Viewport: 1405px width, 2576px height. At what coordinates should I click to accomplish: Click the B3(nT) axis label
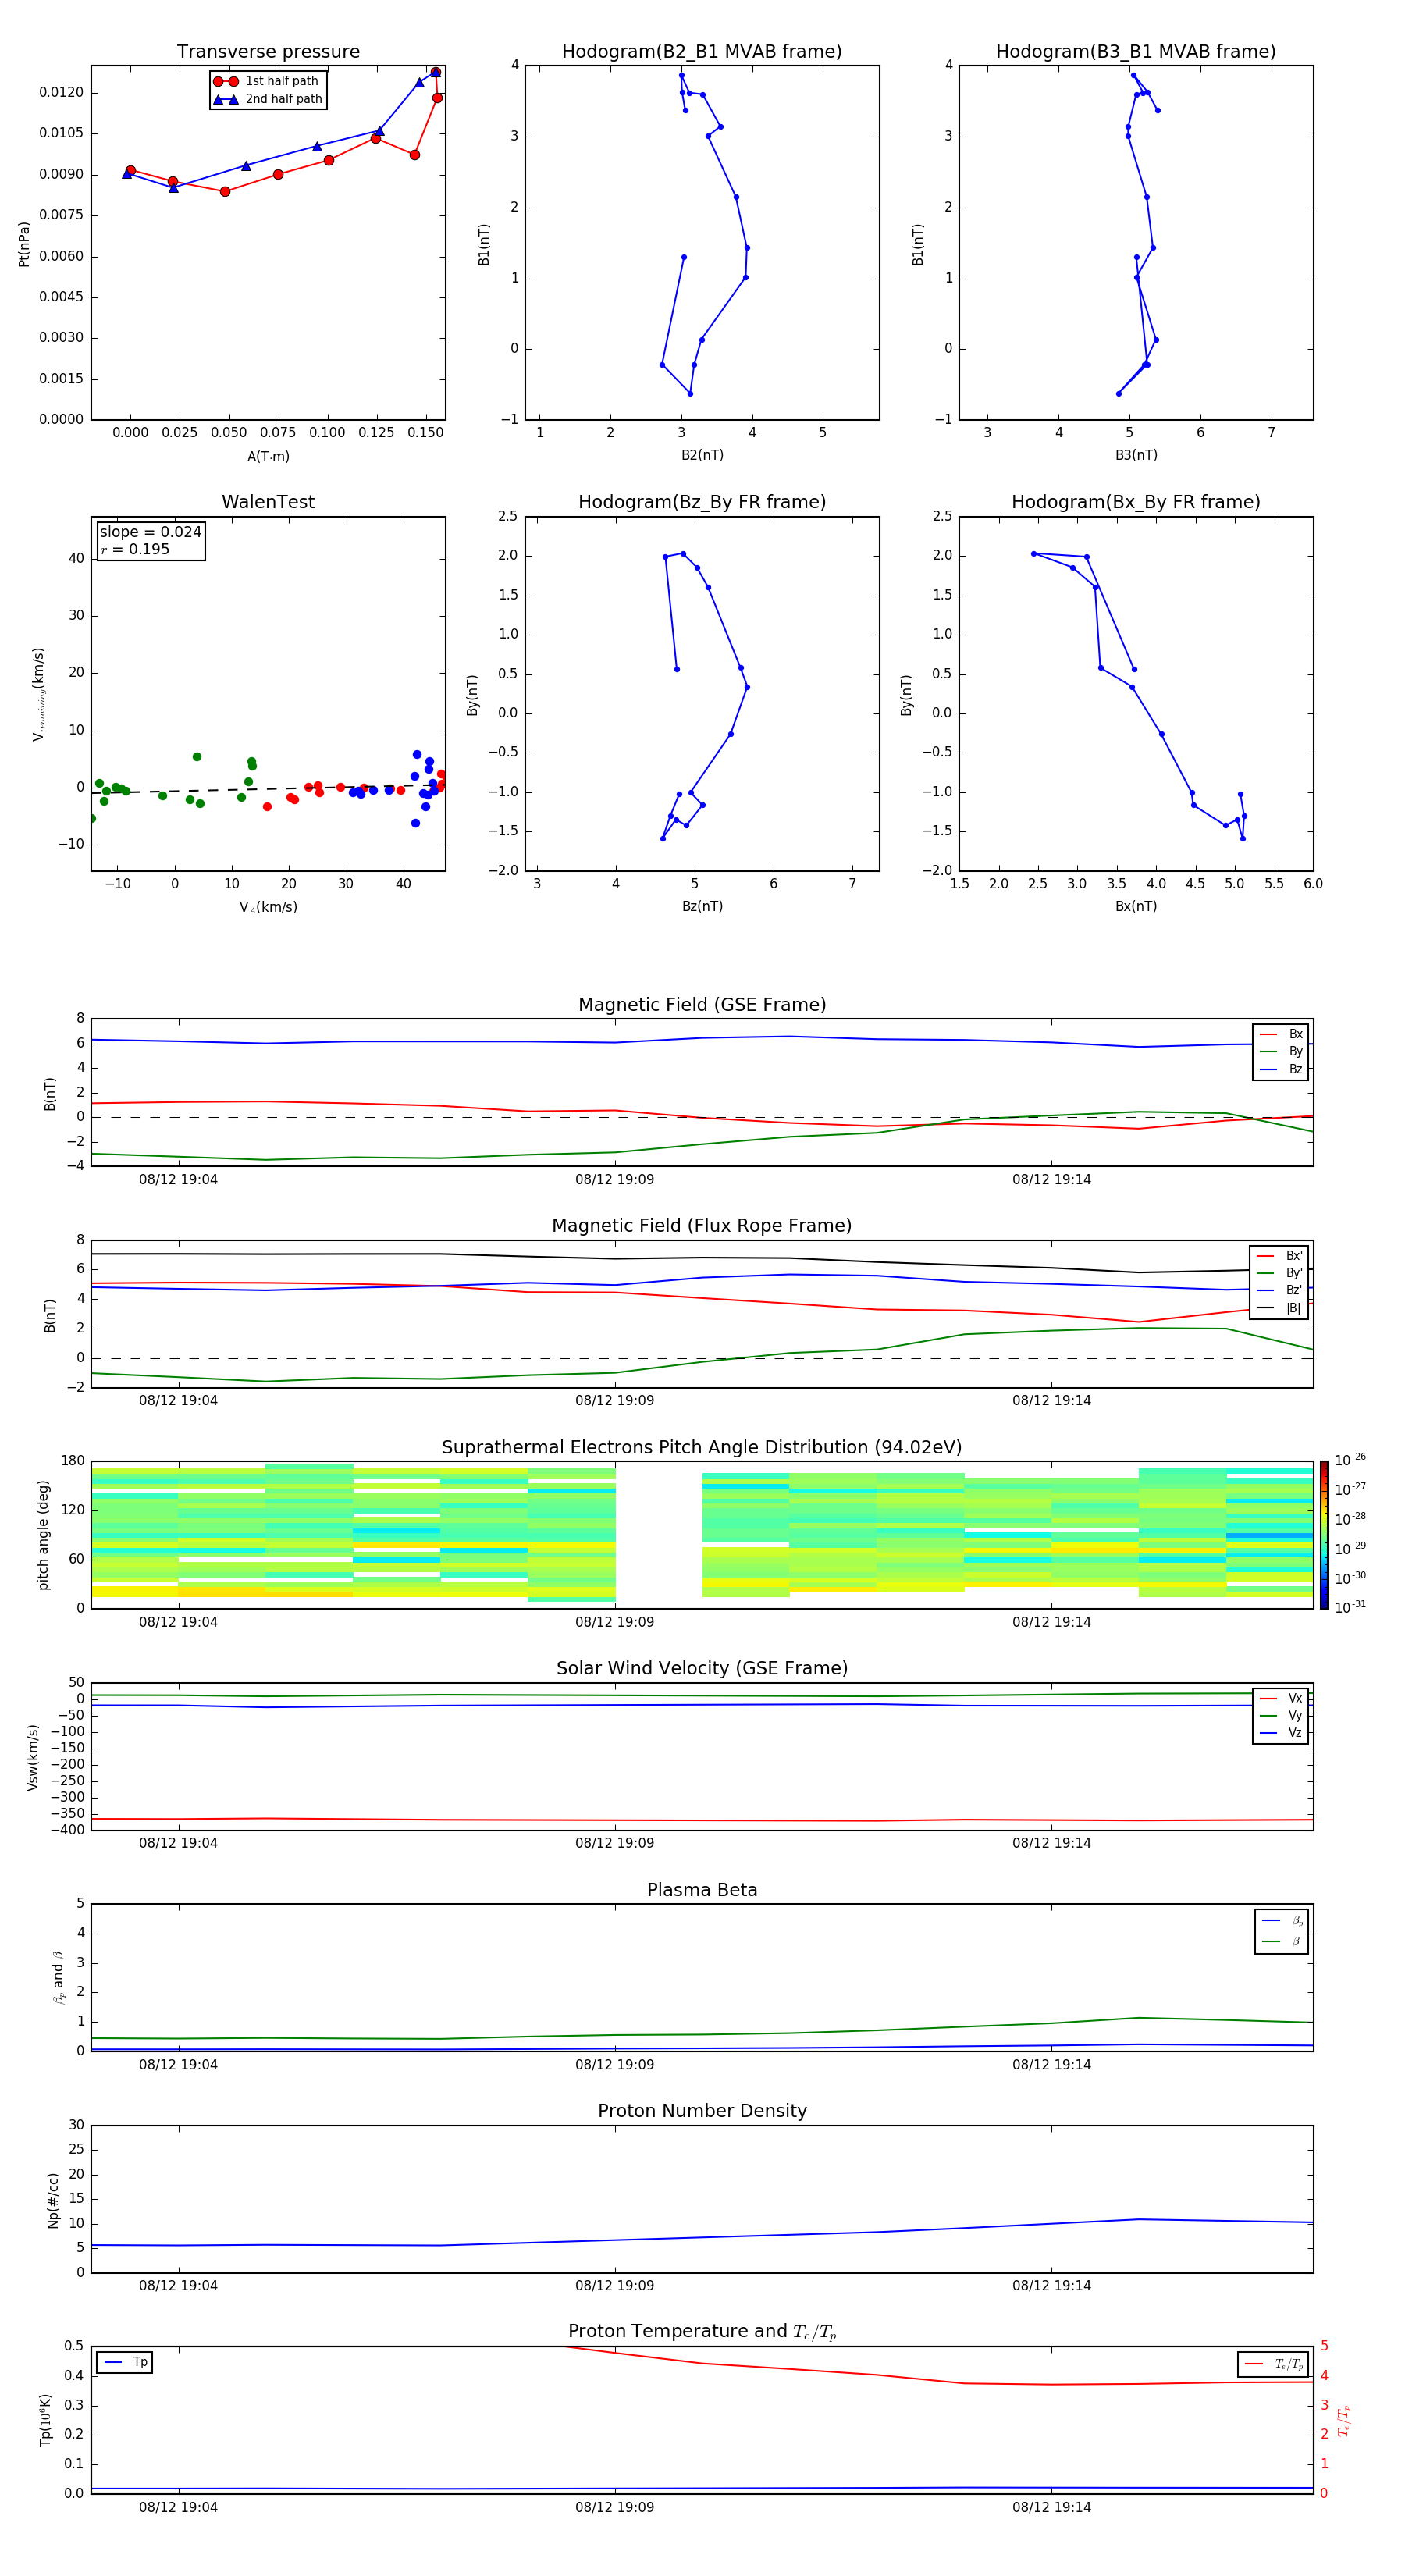click(1136, 455)
